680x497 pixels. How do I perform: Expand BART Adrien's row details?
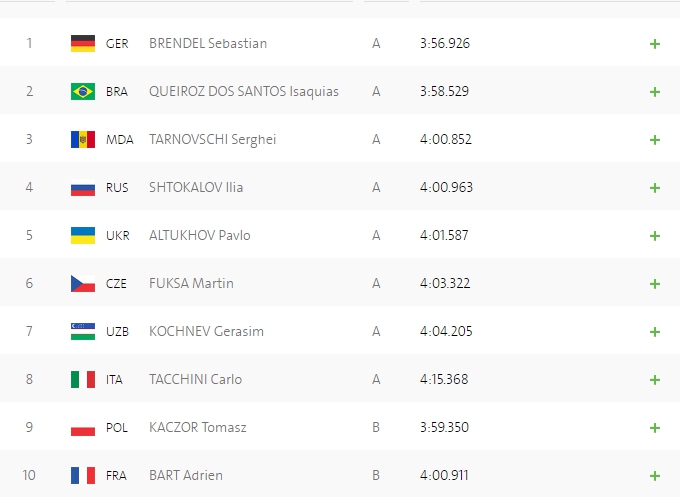pyautogui.click(x=655, y=476)
